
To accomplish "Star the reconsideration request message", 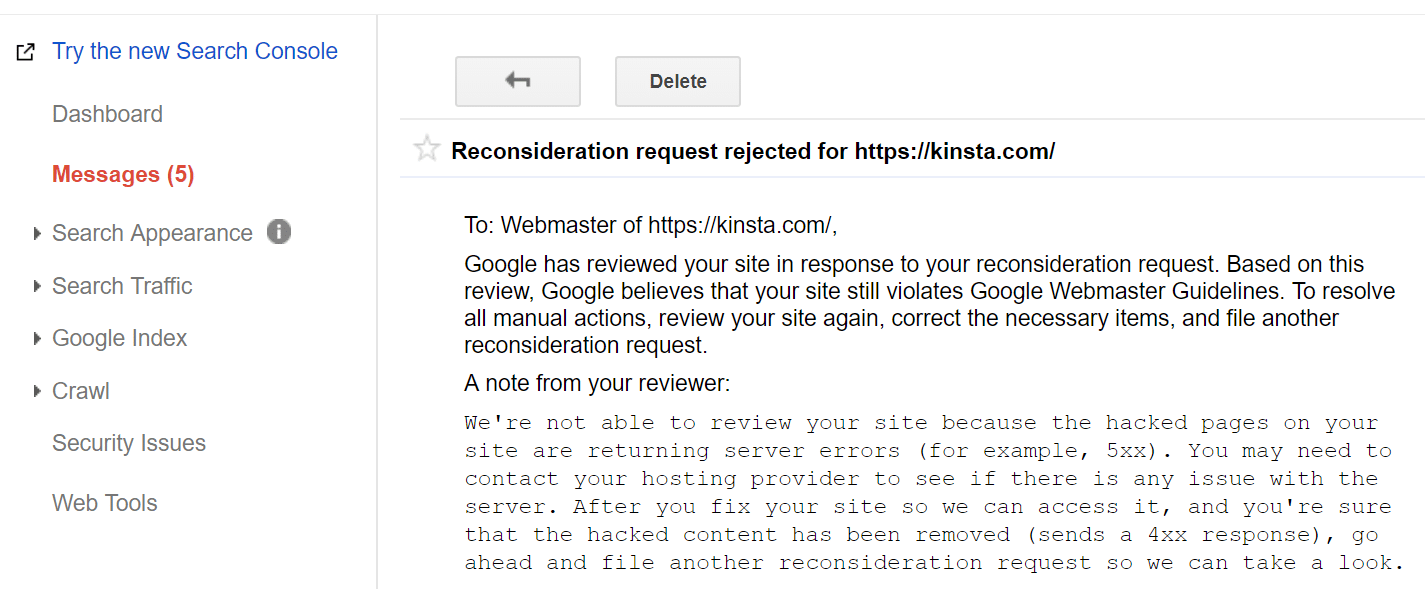I will pyautogui.click(x=426, y=147).
